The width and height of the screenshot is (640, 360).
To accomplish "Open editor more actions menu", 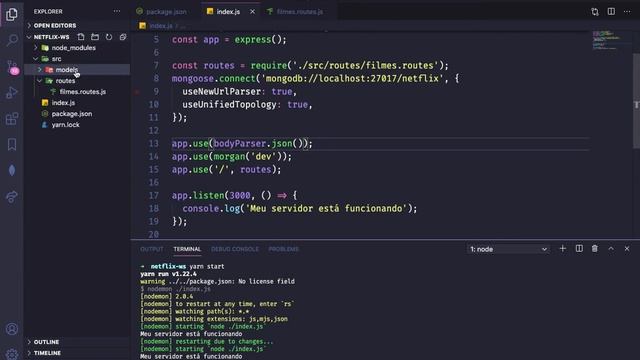I will tap(627, 11).
